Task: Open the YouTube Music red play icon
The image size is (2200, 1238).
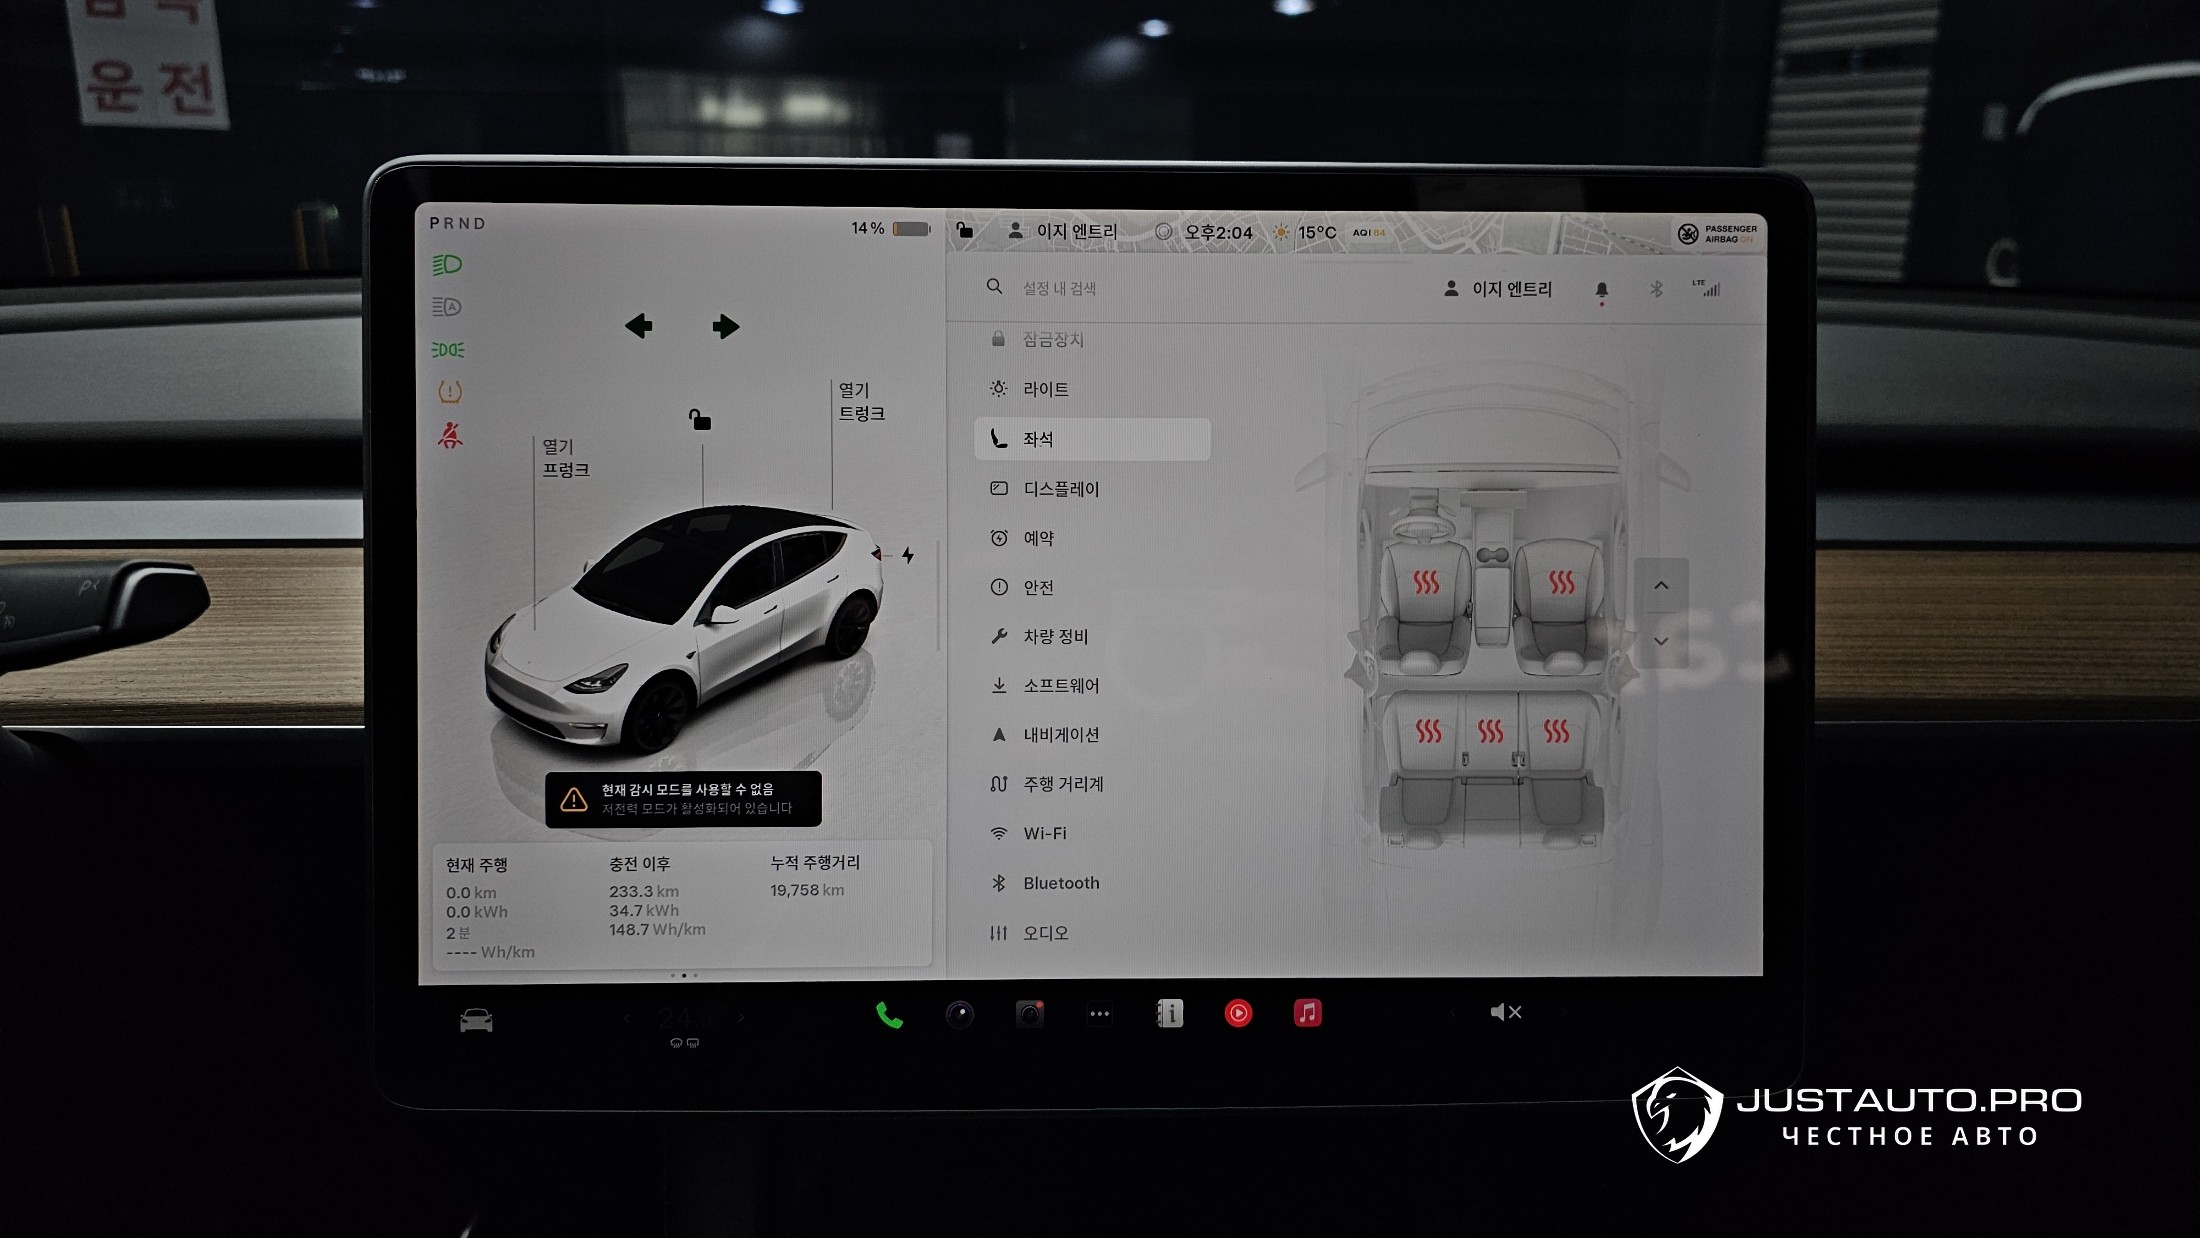Action: pos(1238,1013)
